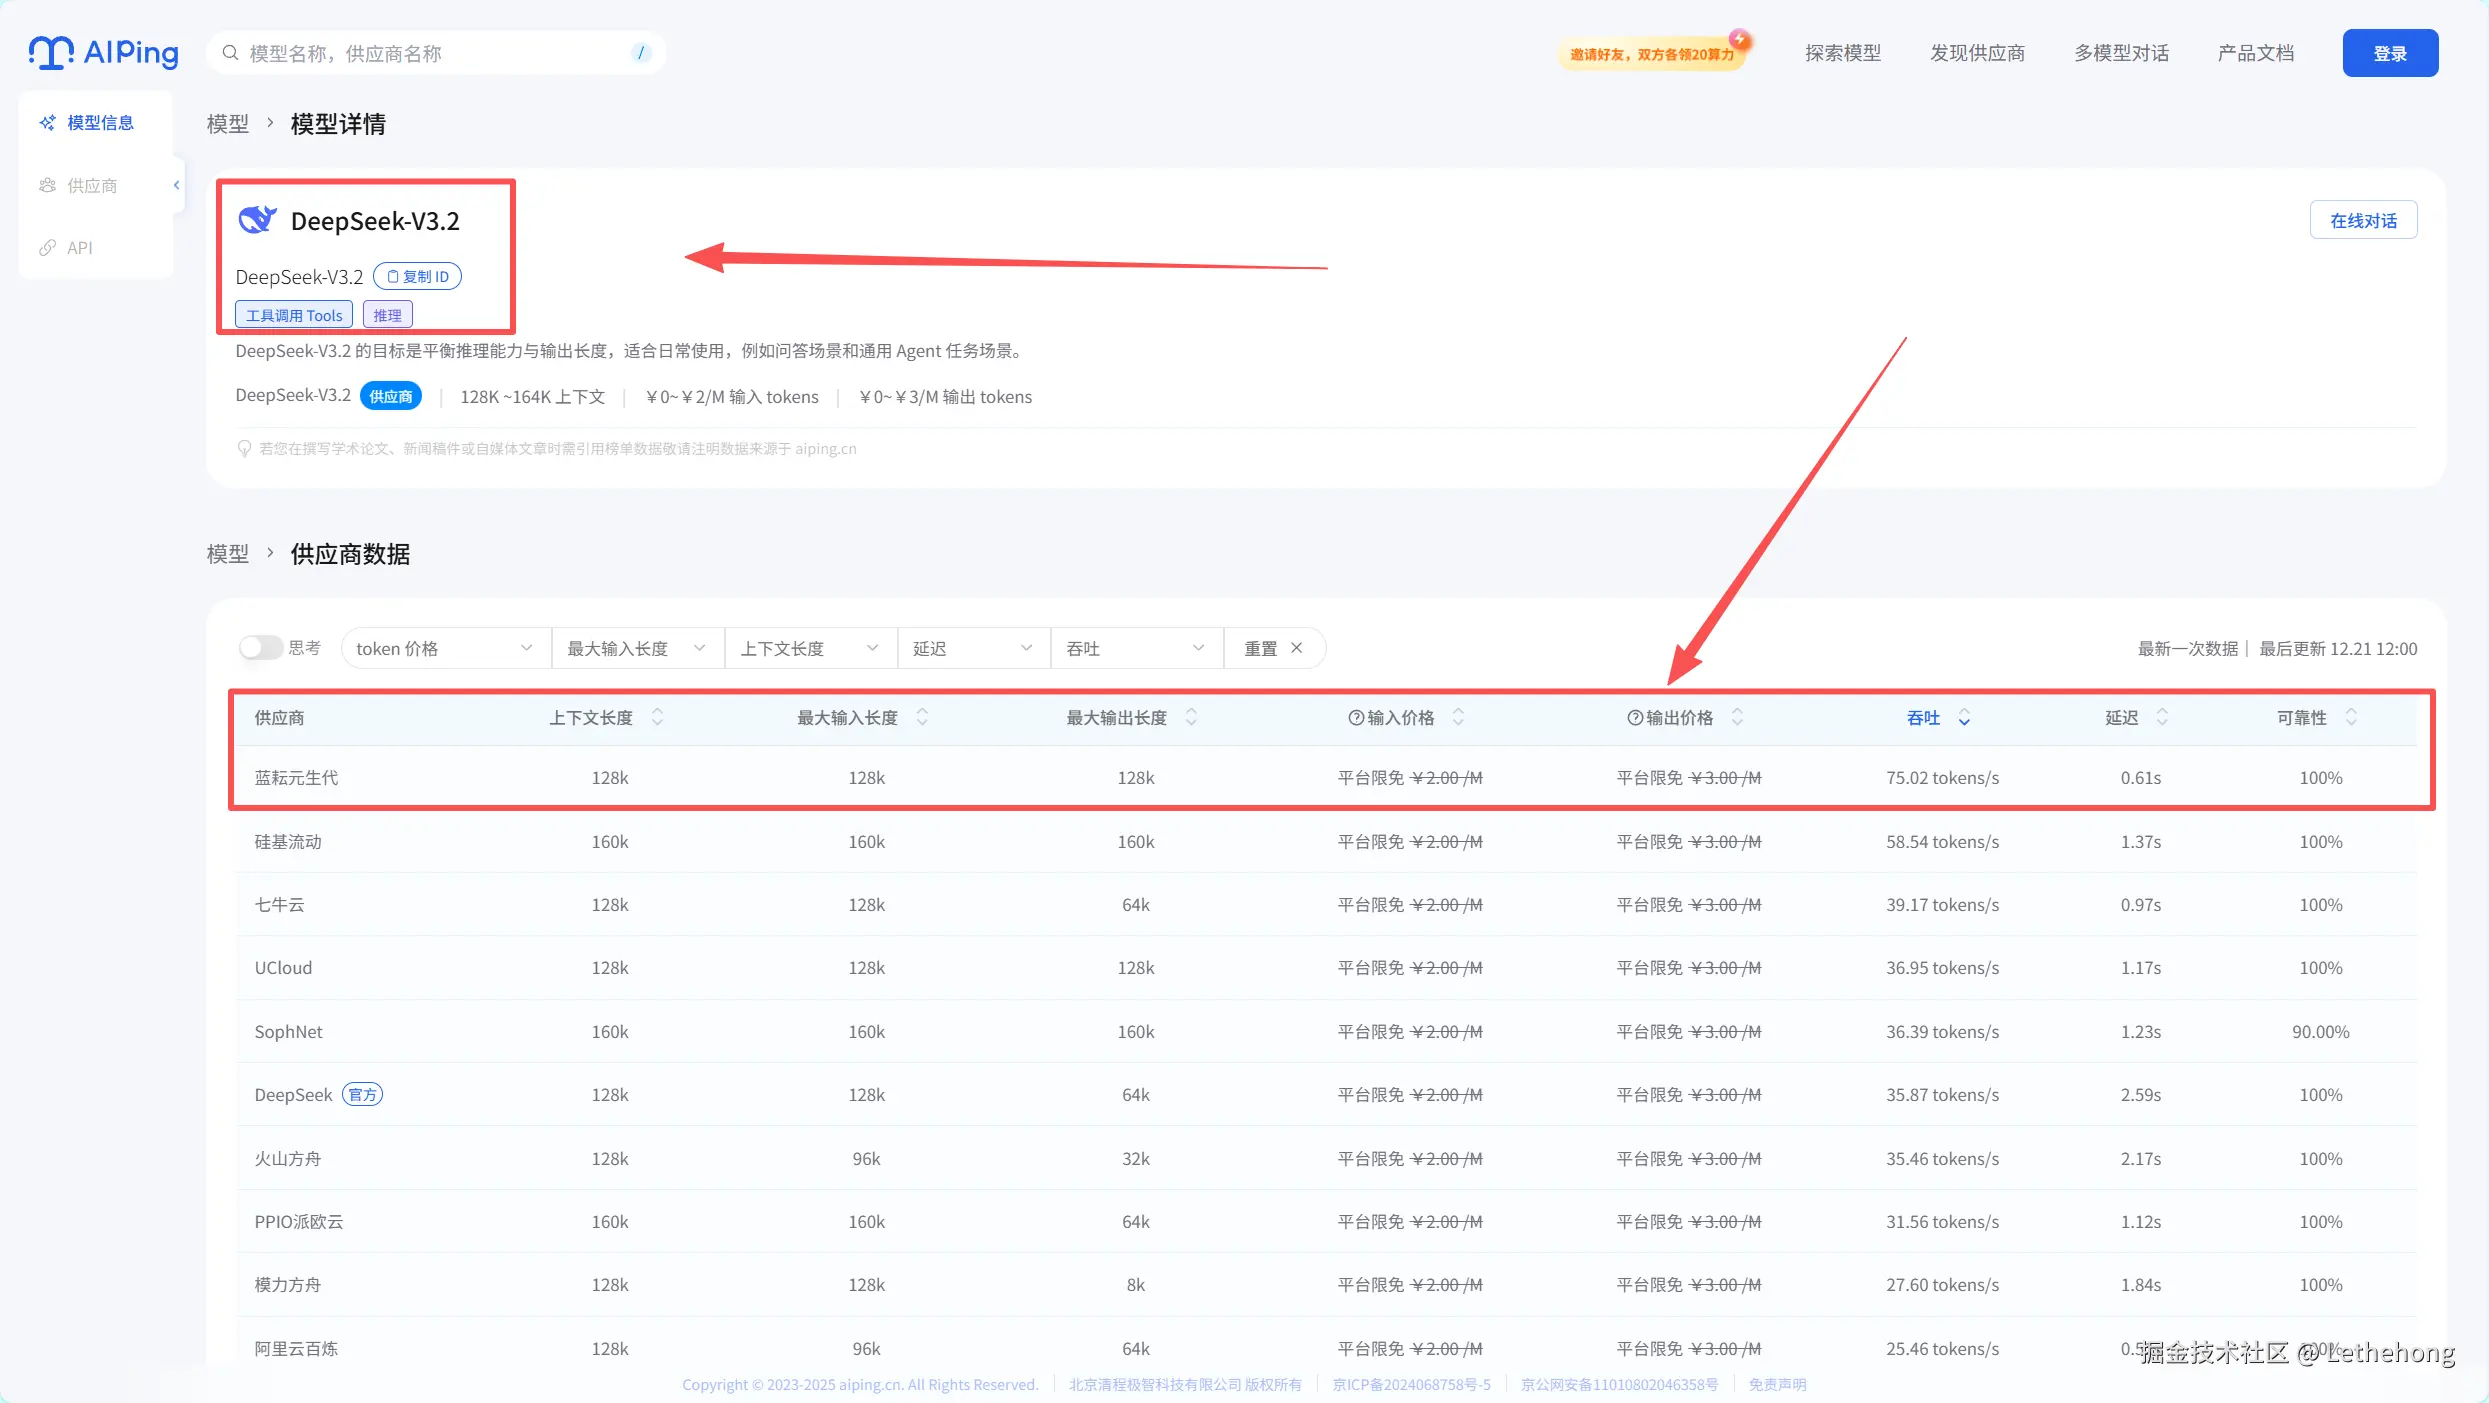Screen dimensions: 2489x1403
Task: Click the 登录 button
Action: (x=2389, y=53)
